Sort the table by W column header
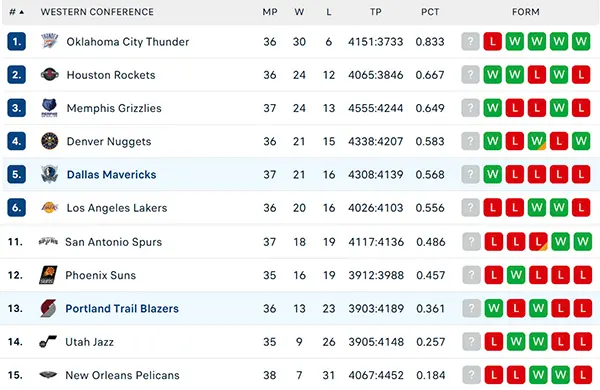Viewport: 600px width, 390px height. (299, 12)
